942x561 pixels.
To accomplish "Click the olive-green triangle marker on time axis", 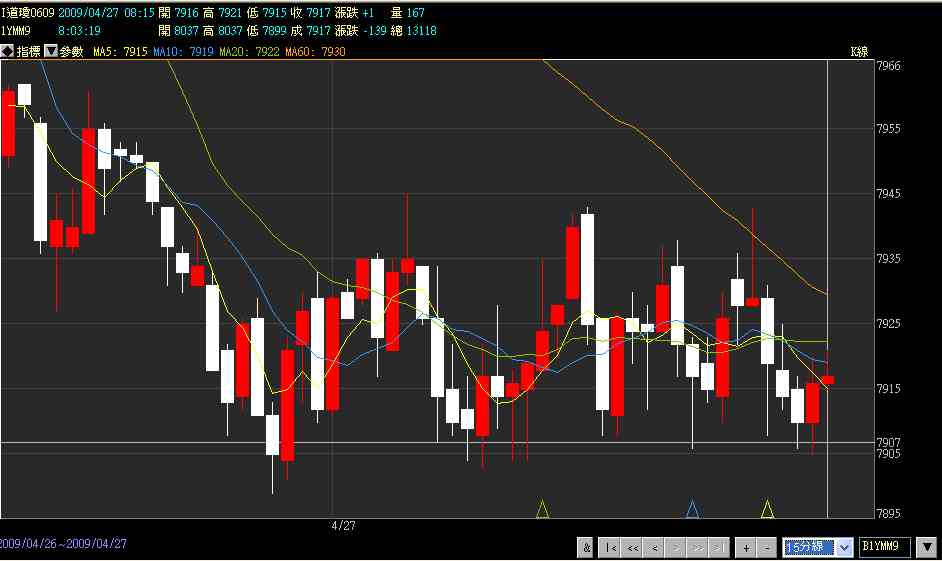I will point(542,509).
